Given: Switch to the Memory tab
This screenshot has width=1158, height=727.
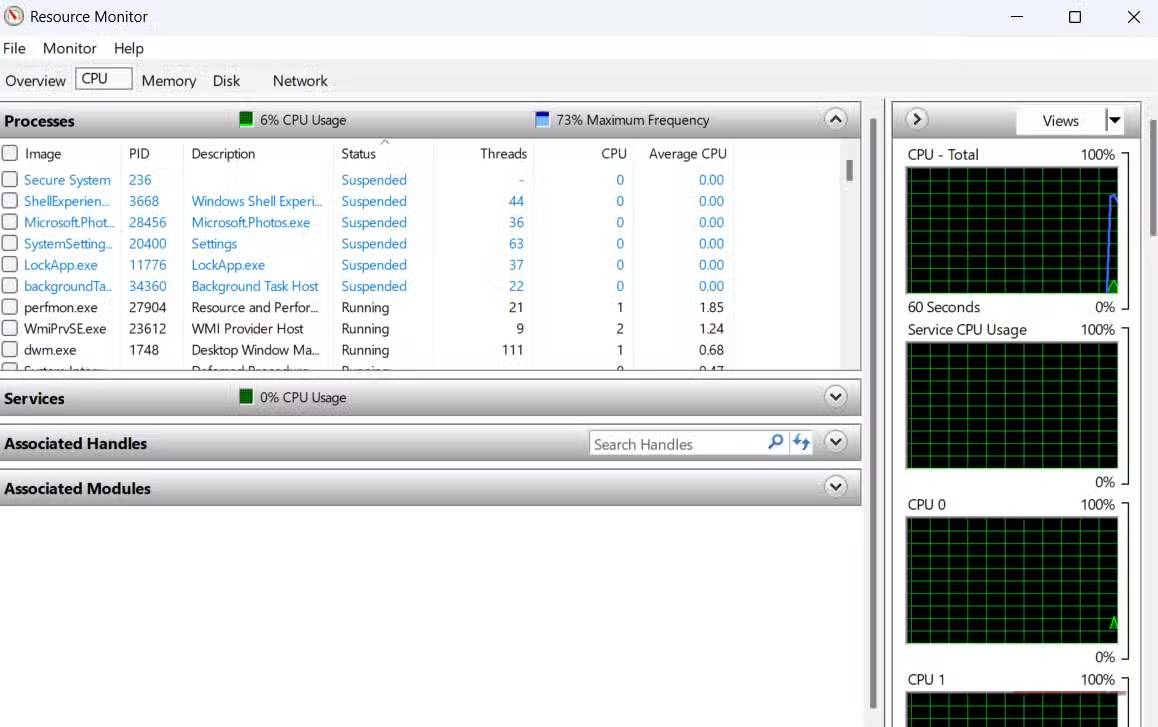Looking at the screenshot, I should [x=168, y=81].
